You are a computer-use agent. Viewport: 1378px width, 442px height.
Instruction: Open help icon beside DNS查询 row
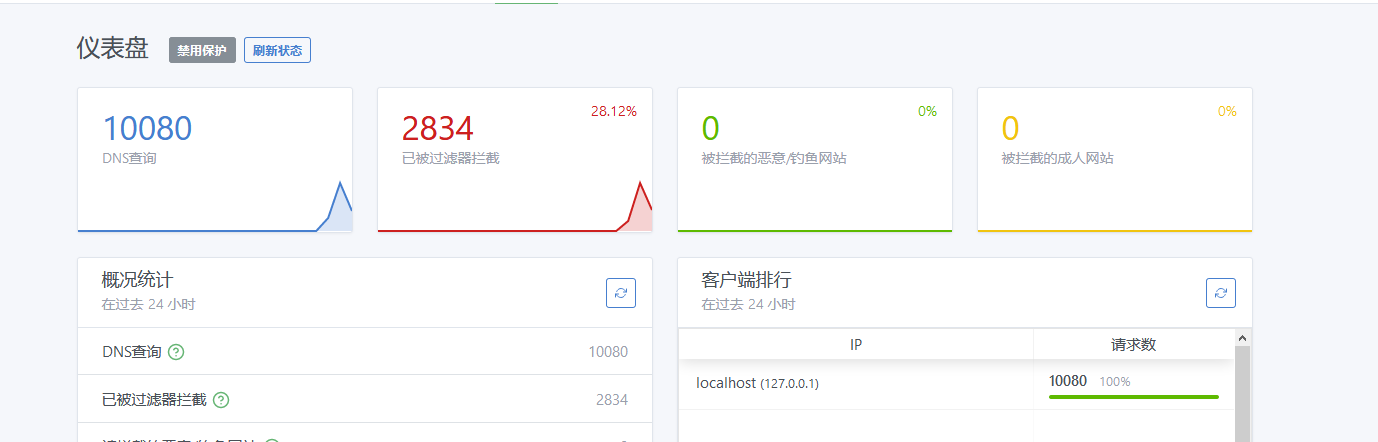(x=176, y=352)
